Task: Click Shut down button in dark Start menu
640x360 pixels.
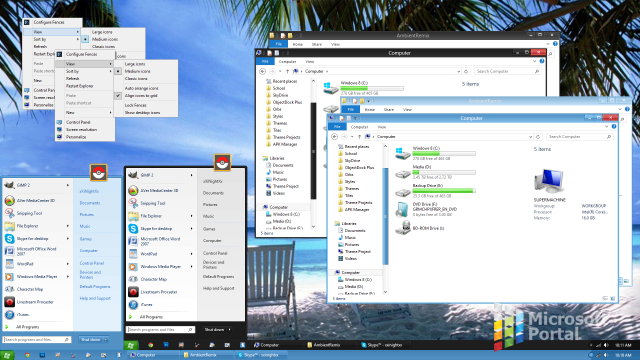Action: click(214, 329)
